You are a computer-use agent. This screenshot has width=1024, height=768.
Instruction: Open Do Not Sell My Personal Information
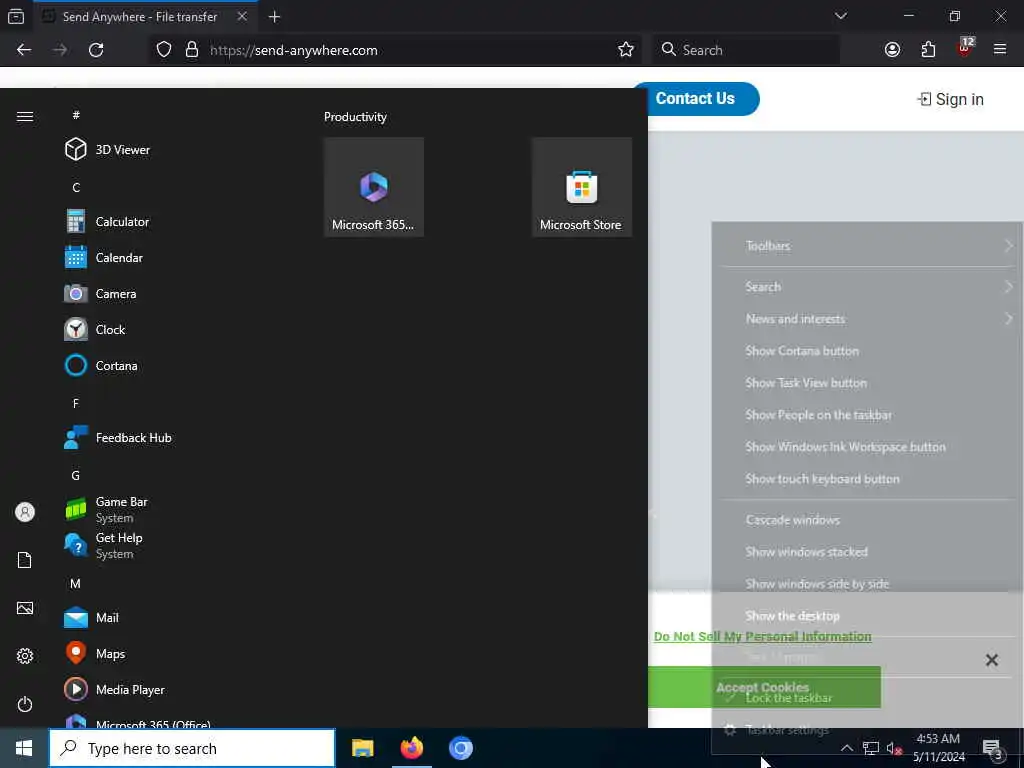(762, 636)
